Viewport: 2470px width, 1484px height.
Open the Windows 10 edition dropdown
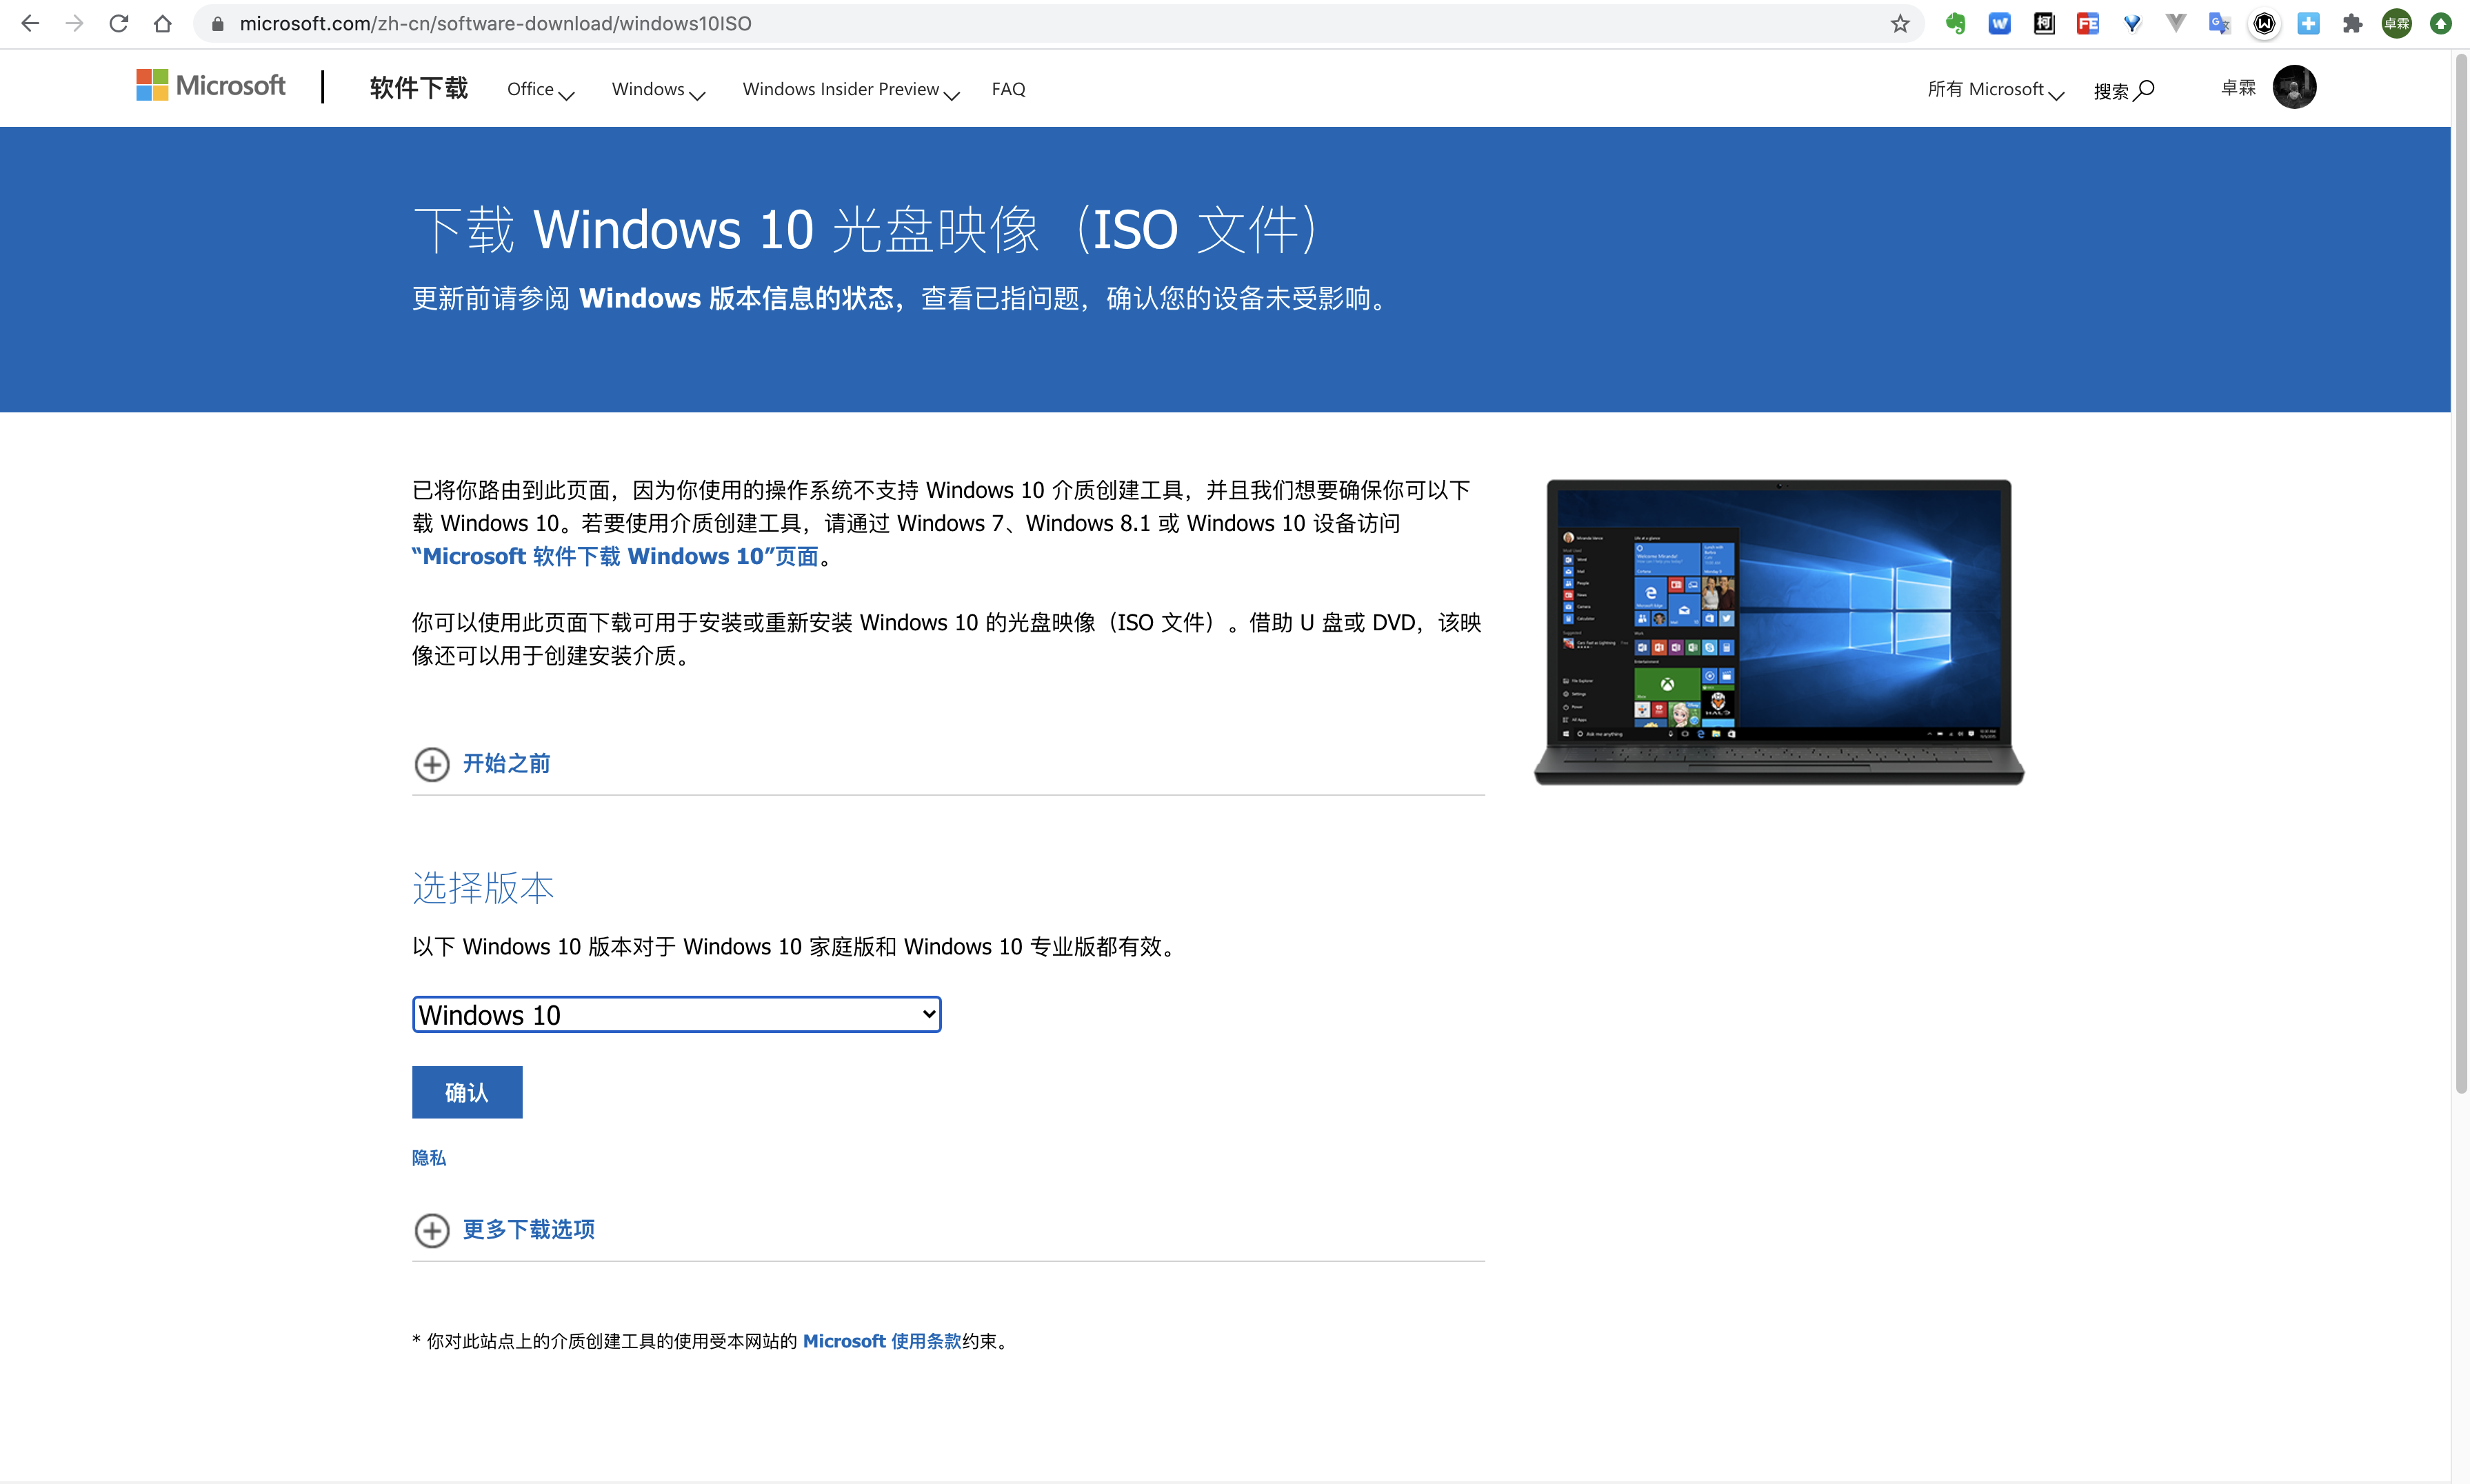[676, 1014]
